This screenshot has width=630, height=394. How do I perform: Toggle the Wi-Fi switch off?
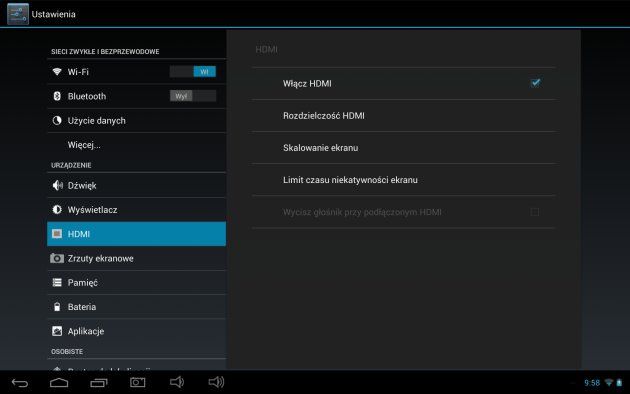[193, 71]
